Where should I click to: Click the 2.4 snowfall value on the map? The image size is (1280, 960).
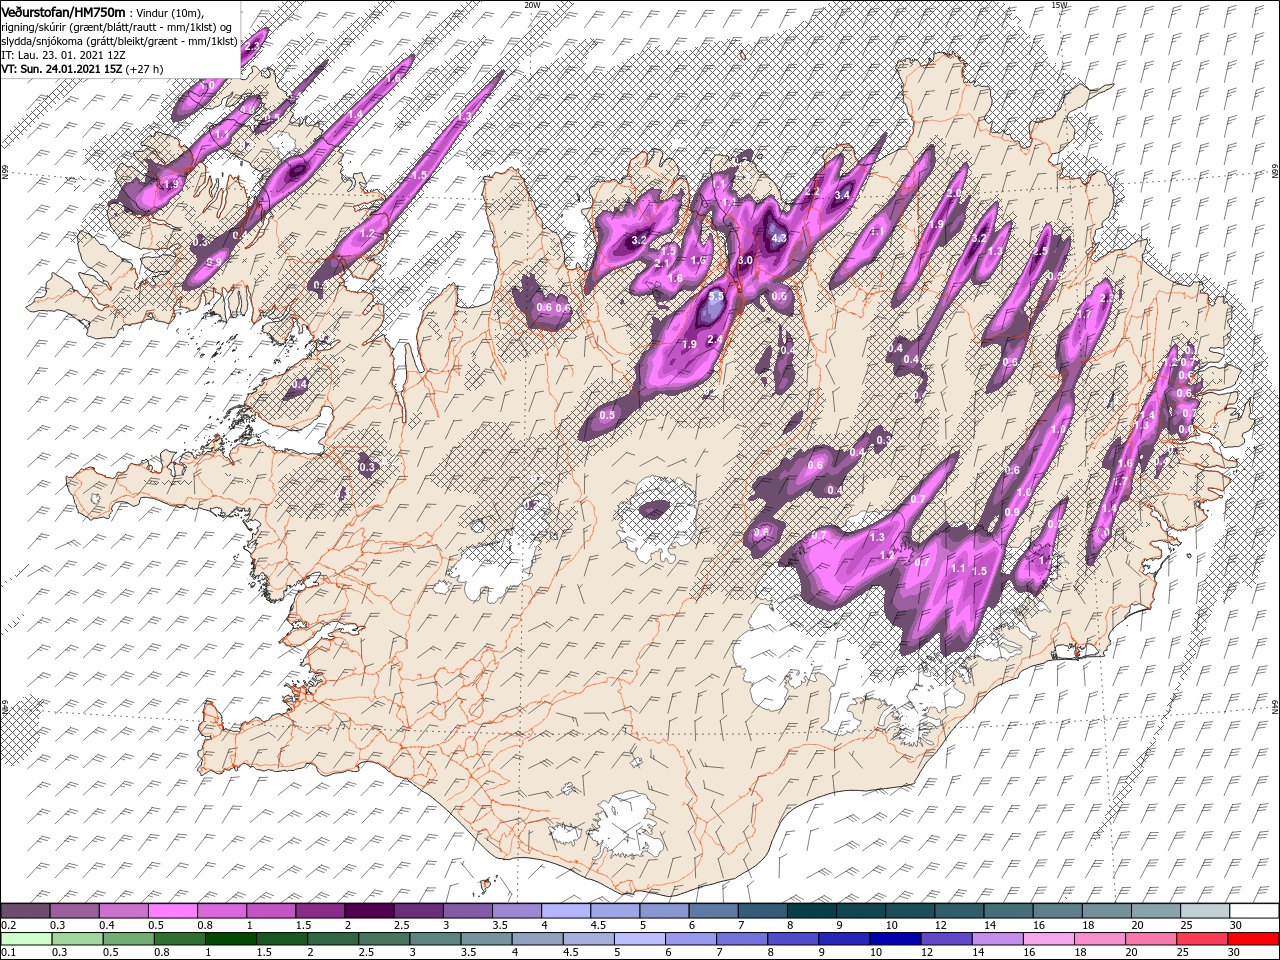pyautogui.click(x=714, y=340)
